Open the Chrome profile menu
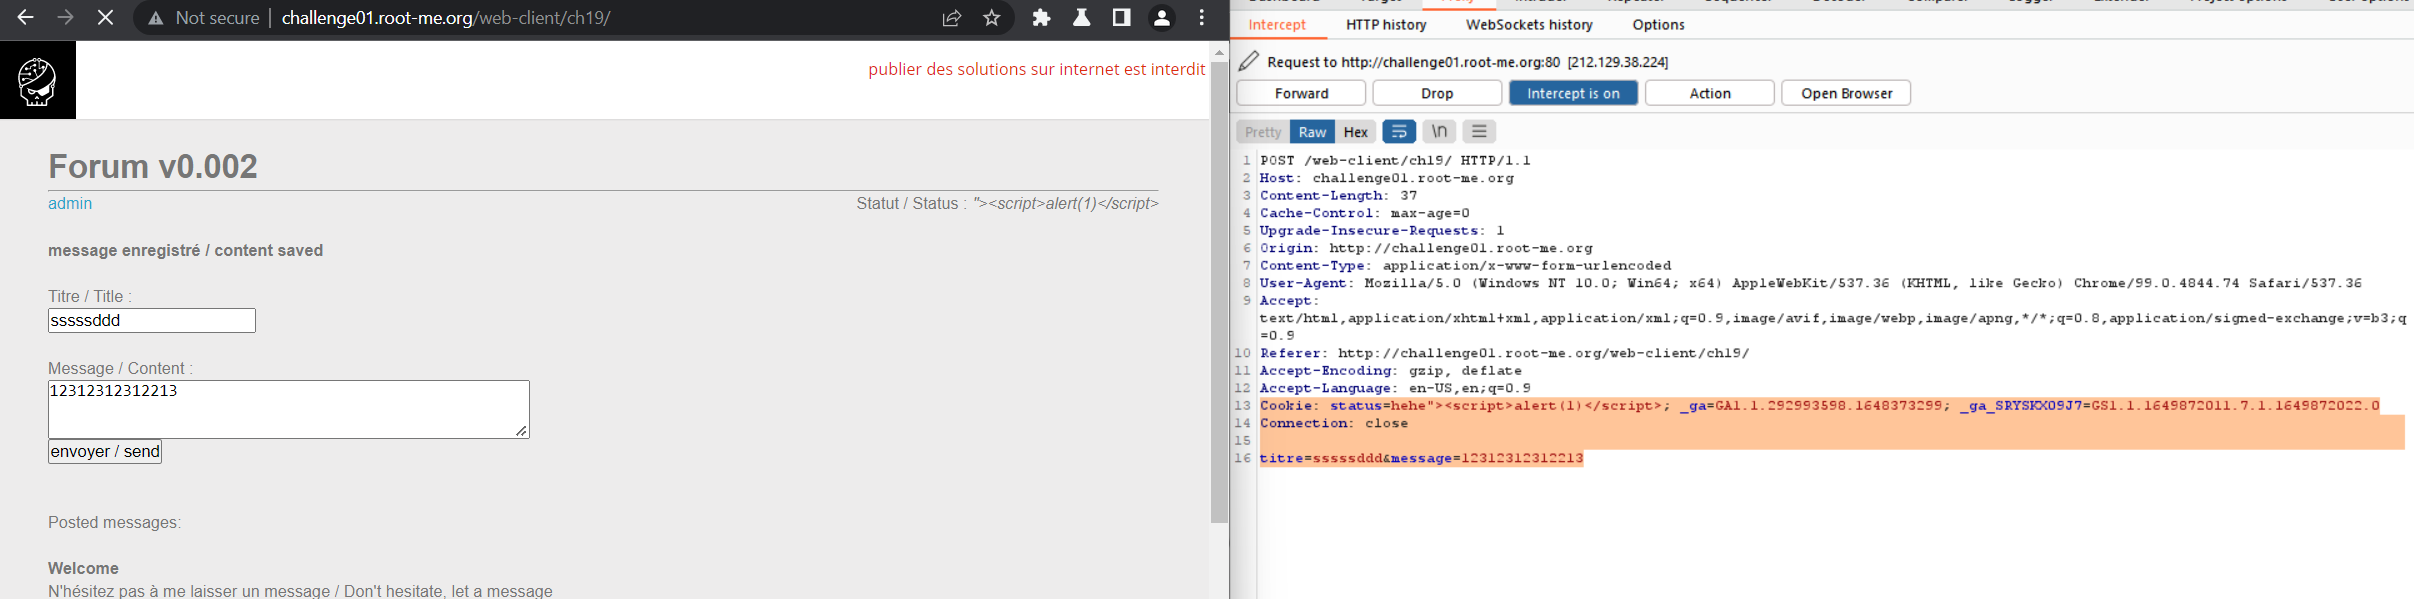This screenshot has width=2414, height=599. click(1162, 18)
